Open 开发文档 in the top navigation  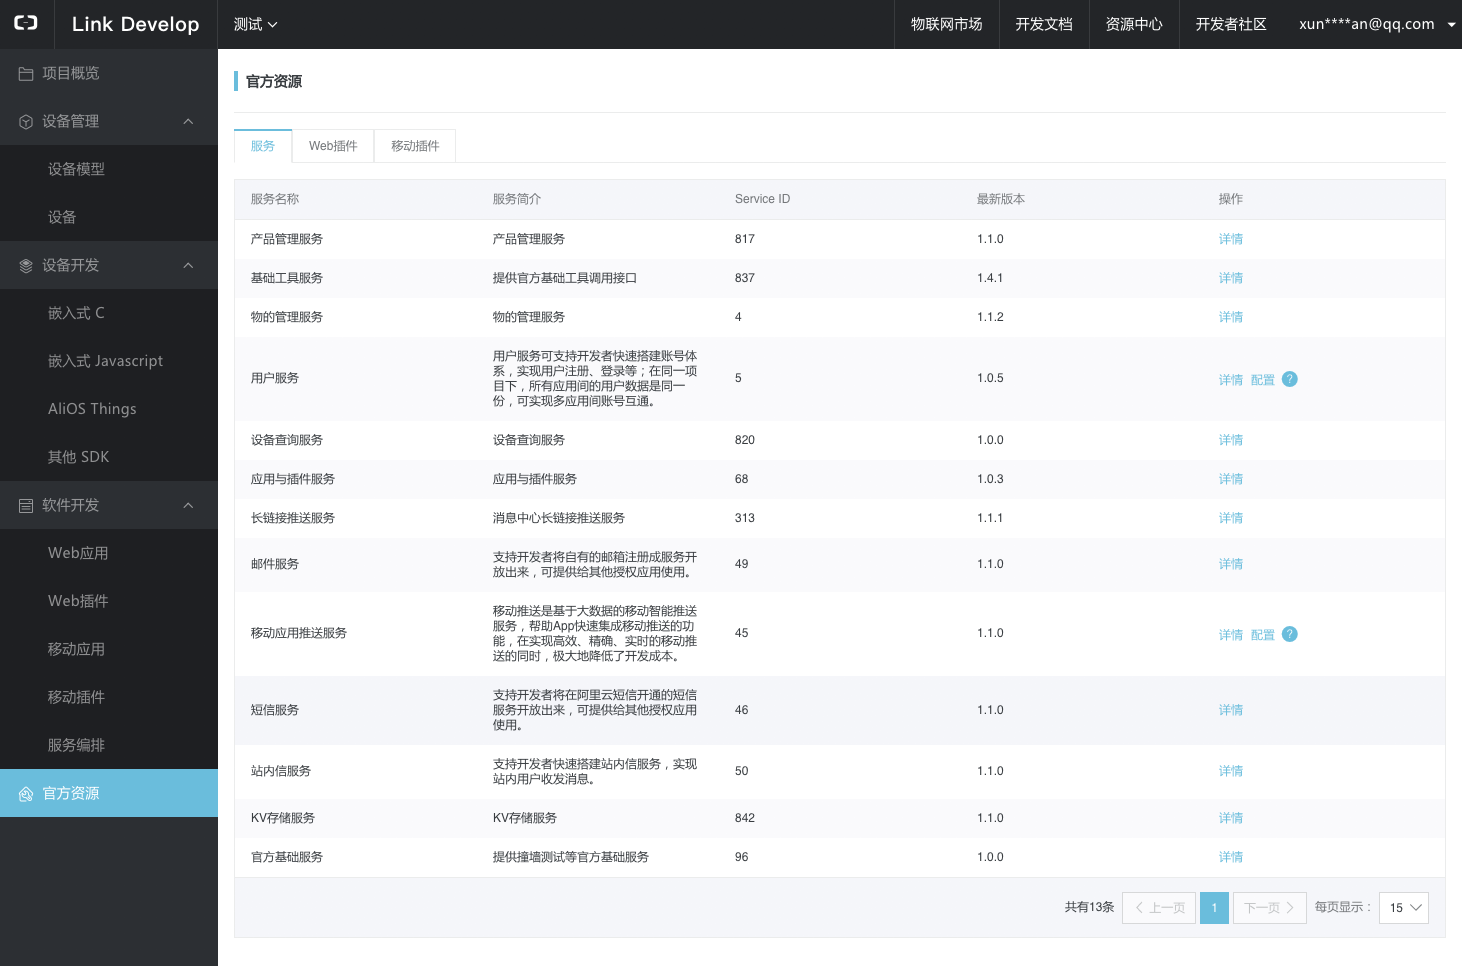(x=1044, y=24)
